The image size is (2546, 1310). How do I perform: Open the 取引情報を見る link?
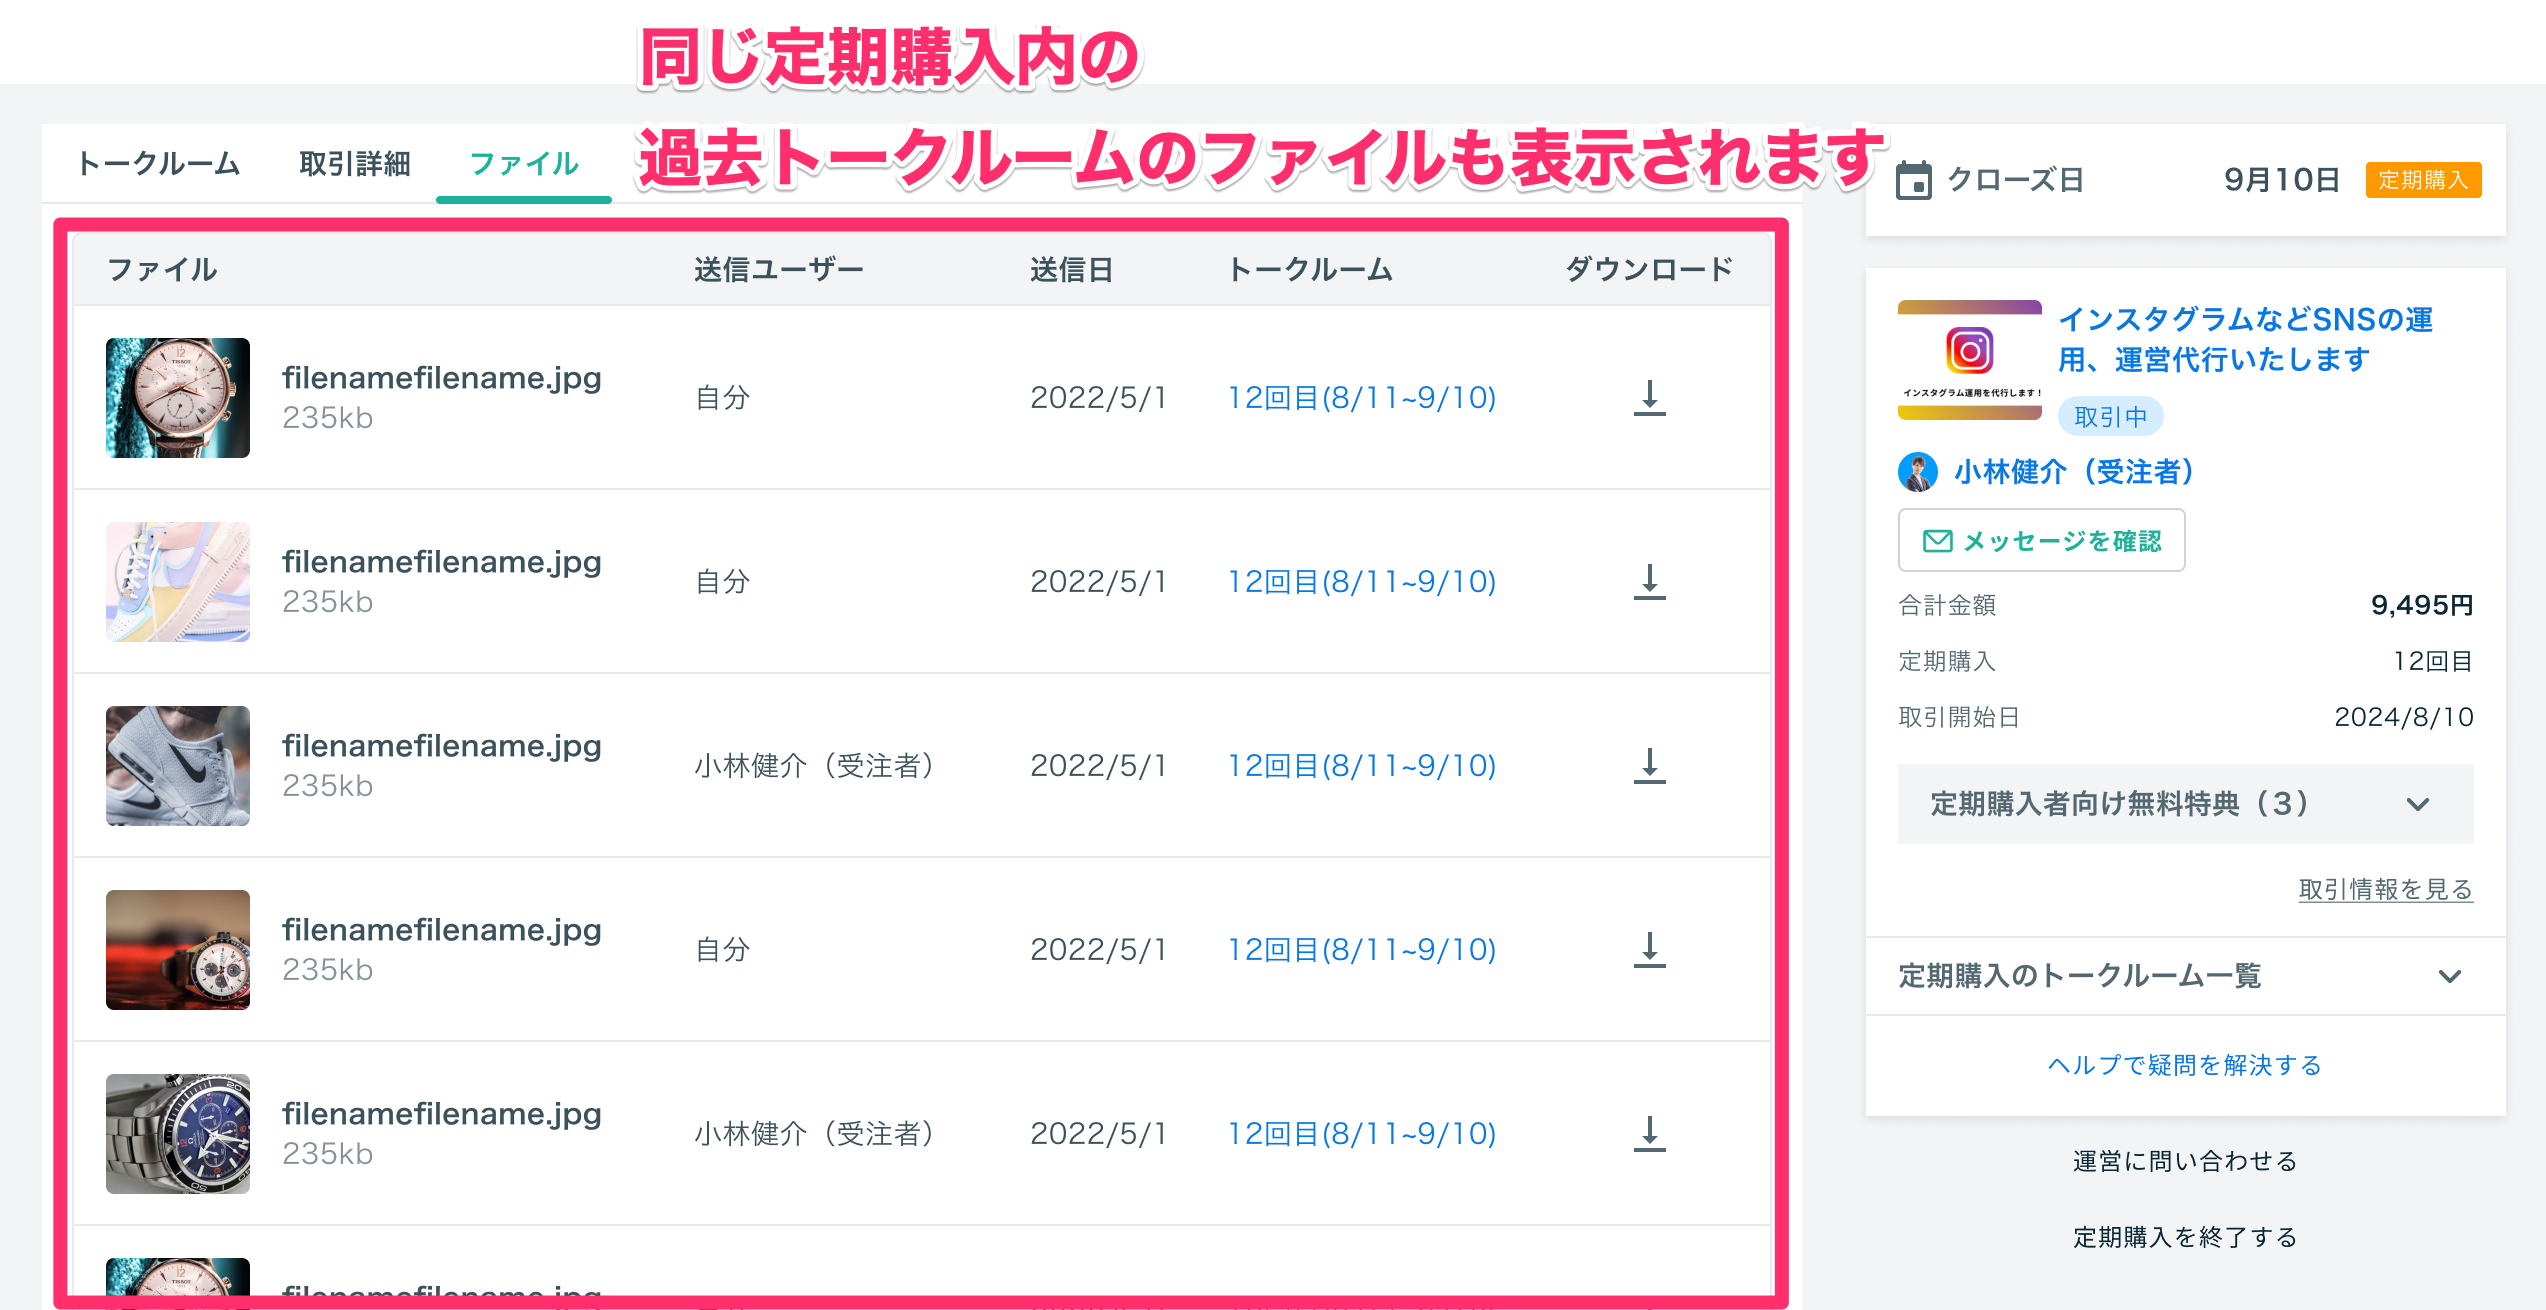[x=2385, y=889]
